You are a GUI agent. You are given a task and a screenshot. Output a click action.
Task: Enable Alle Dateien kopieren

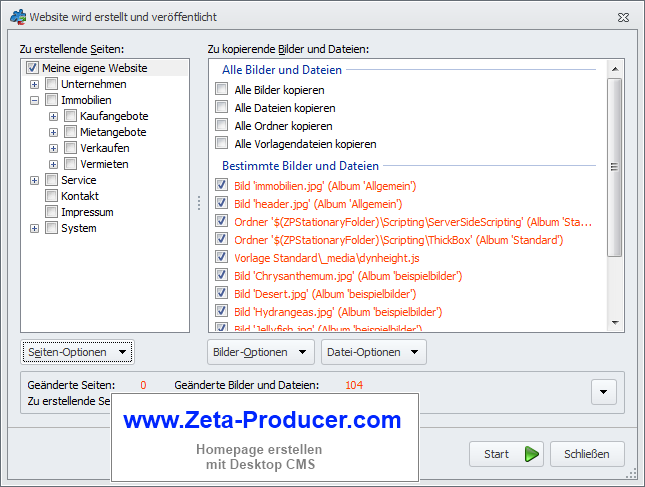tap(222, 107)
